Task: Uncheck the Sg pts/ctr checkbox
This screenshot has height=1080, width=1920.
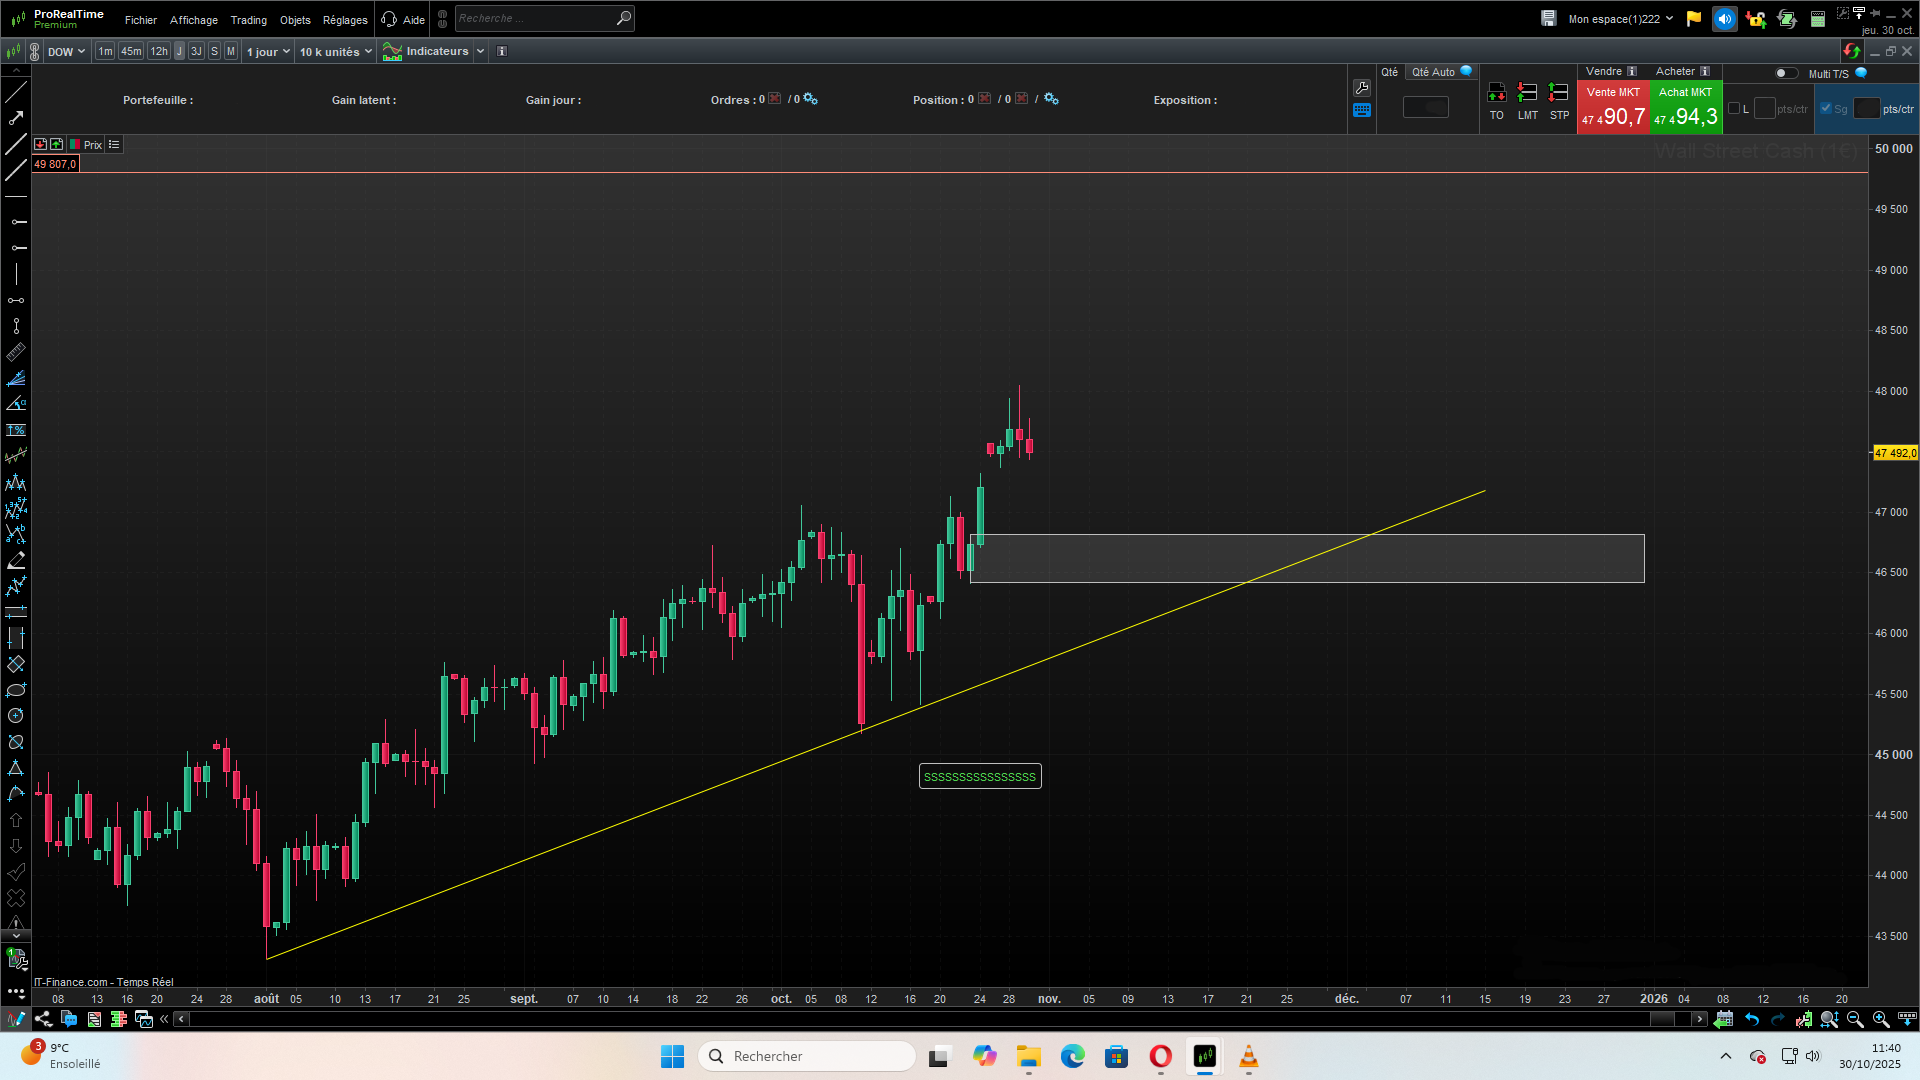Action: 1826,109
